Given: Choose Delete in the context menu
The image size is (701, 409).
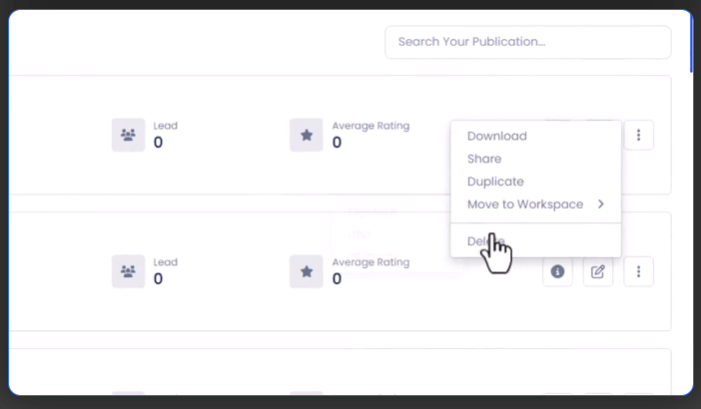Looking at the screenshot, I should pyautogui.click(x=486, y=241).
